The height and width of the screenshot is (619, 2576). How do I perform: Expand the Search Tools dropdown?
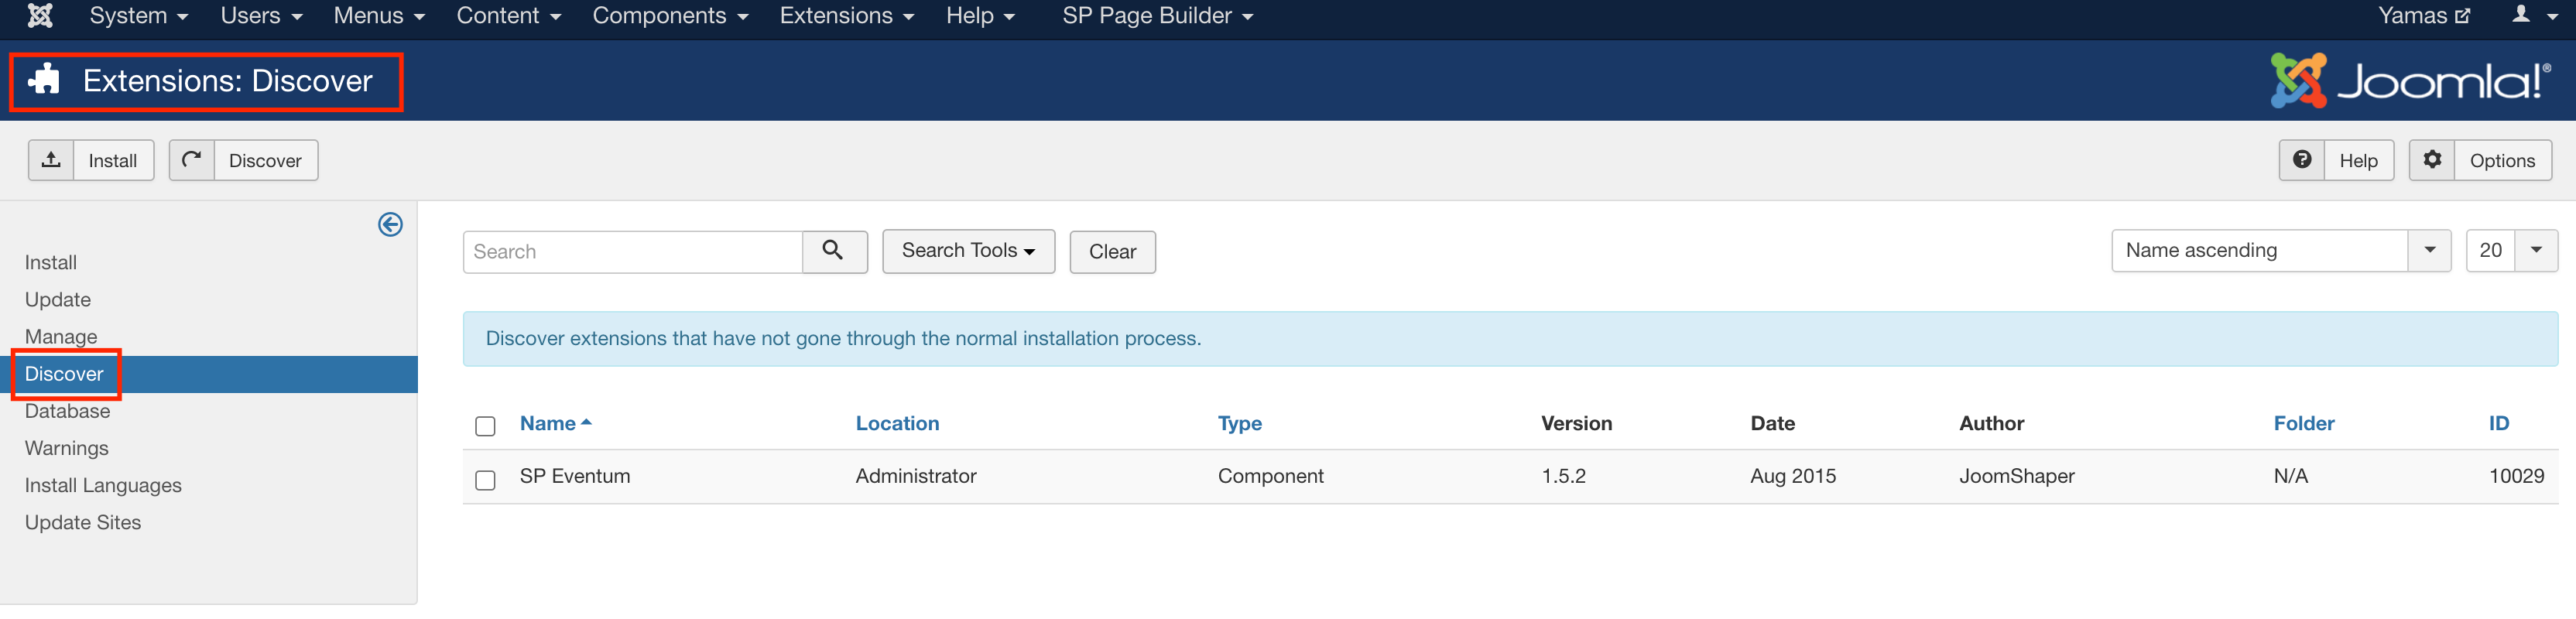pyautogui.click(x=968, y=251)
